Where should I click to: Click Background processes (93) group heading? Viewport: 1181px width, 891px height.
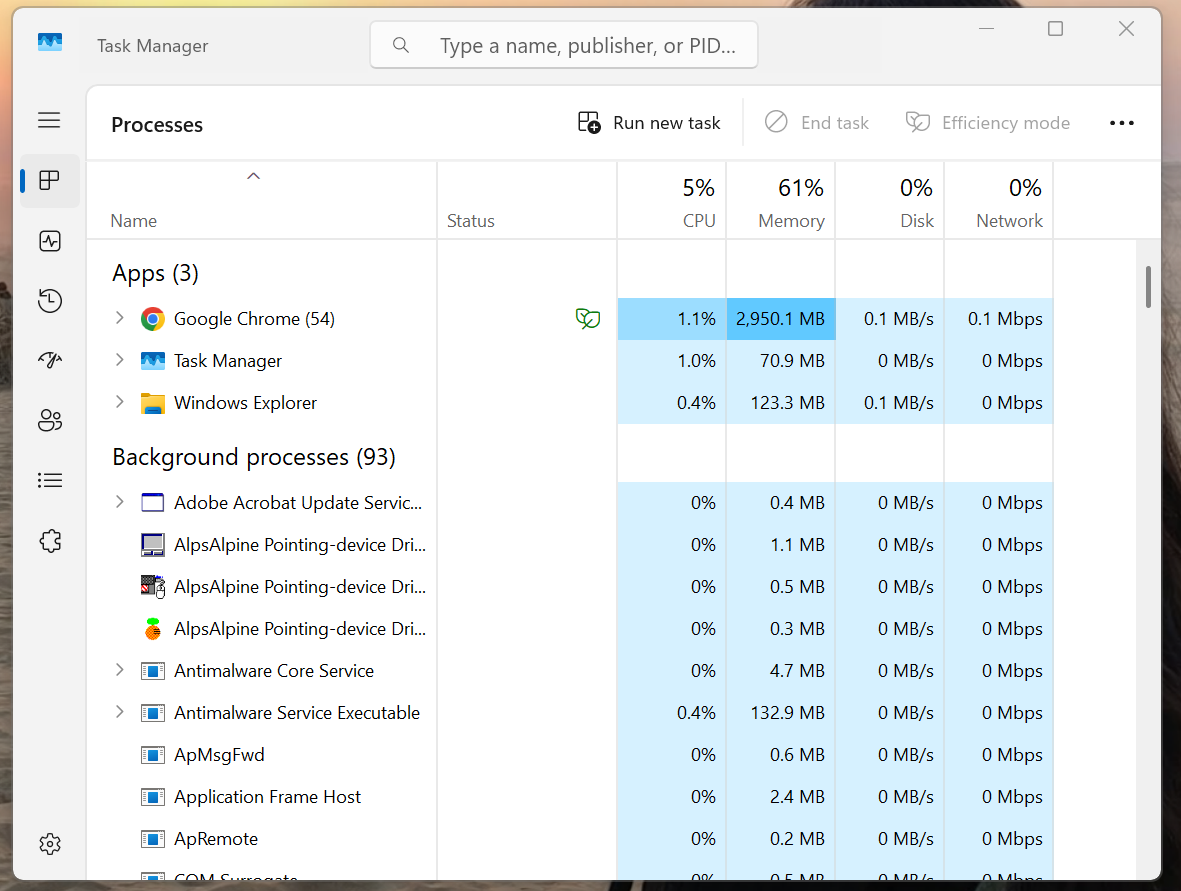tap(254, 457)
